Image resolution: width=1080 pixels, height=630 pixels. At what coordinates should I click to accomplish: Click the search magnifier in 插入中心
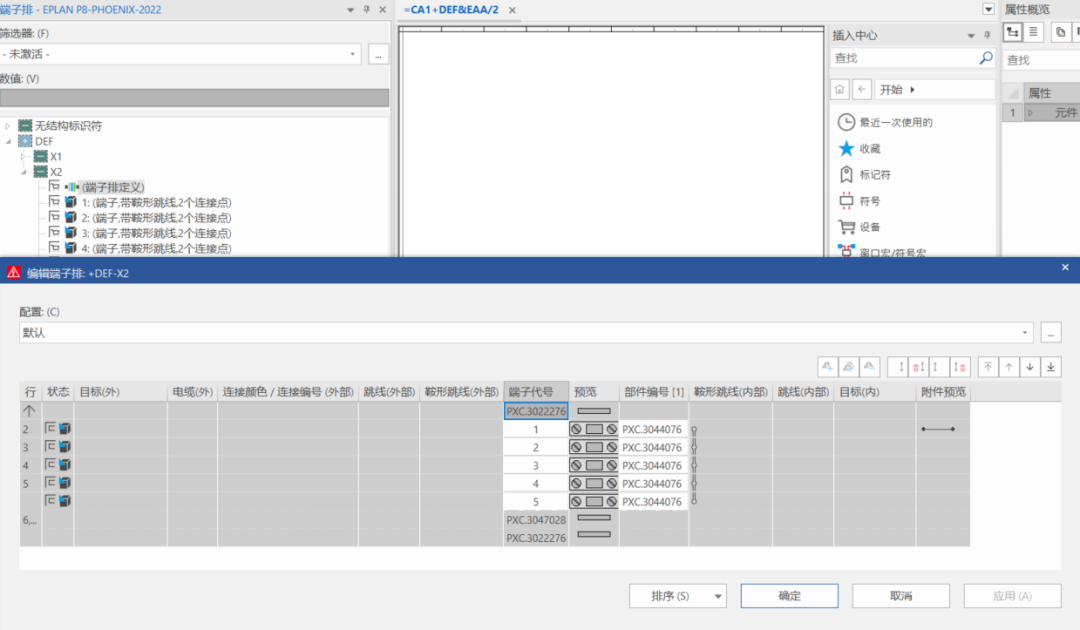pos(986,59)
